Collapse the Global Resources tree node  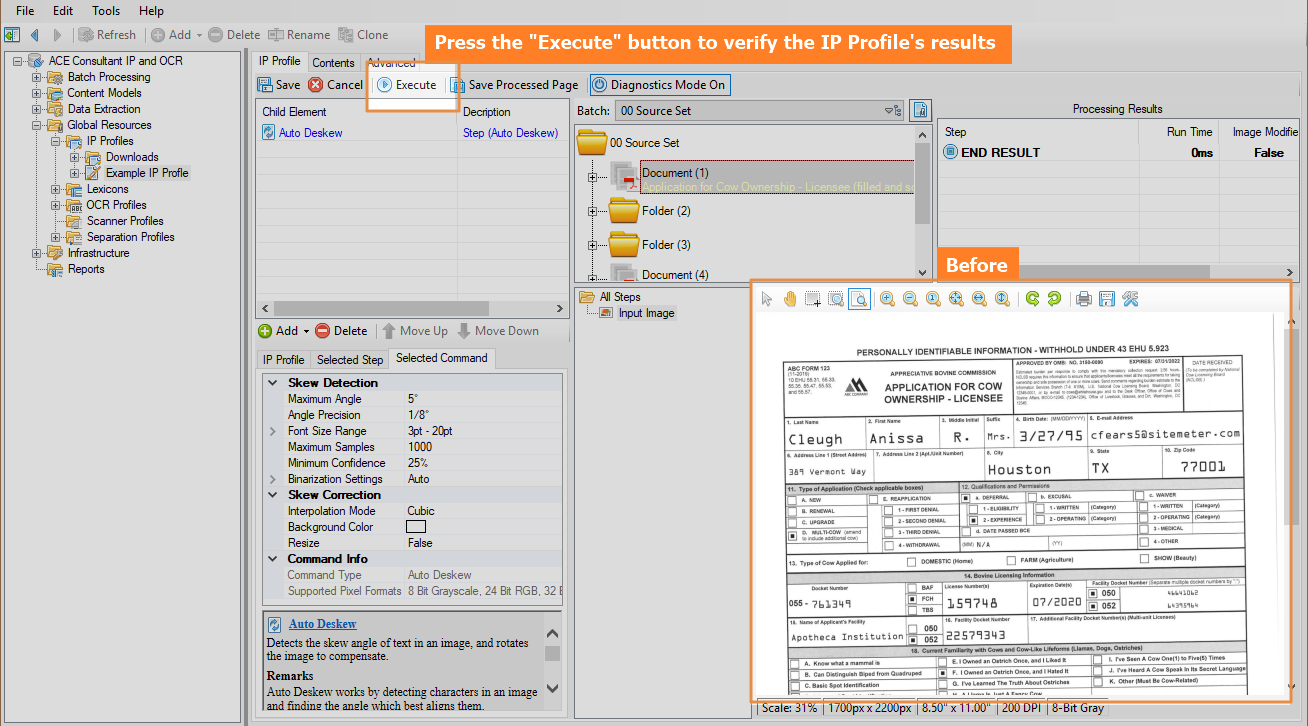[37, 125]
